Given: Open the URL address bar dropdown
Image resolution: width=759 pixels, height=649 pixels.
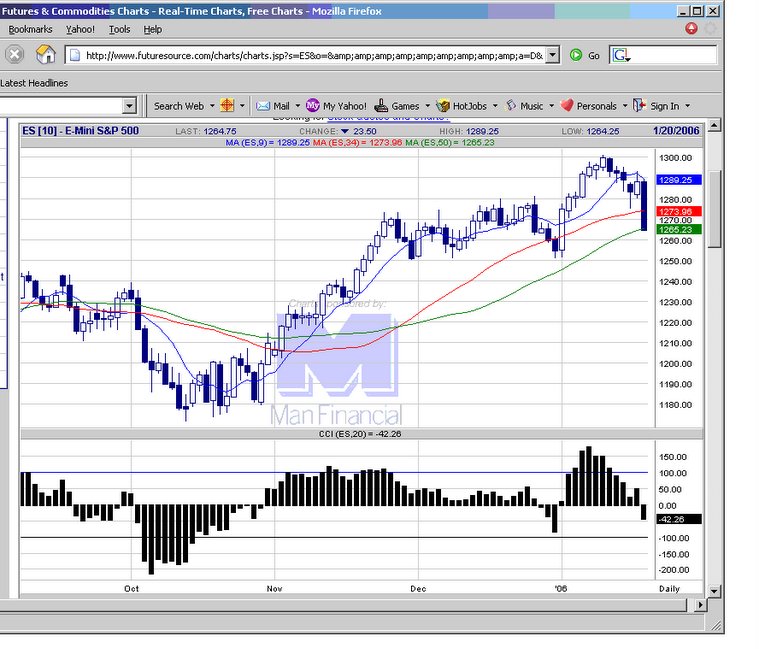Looking at the screenshot, I should click(x=552, y=55).
